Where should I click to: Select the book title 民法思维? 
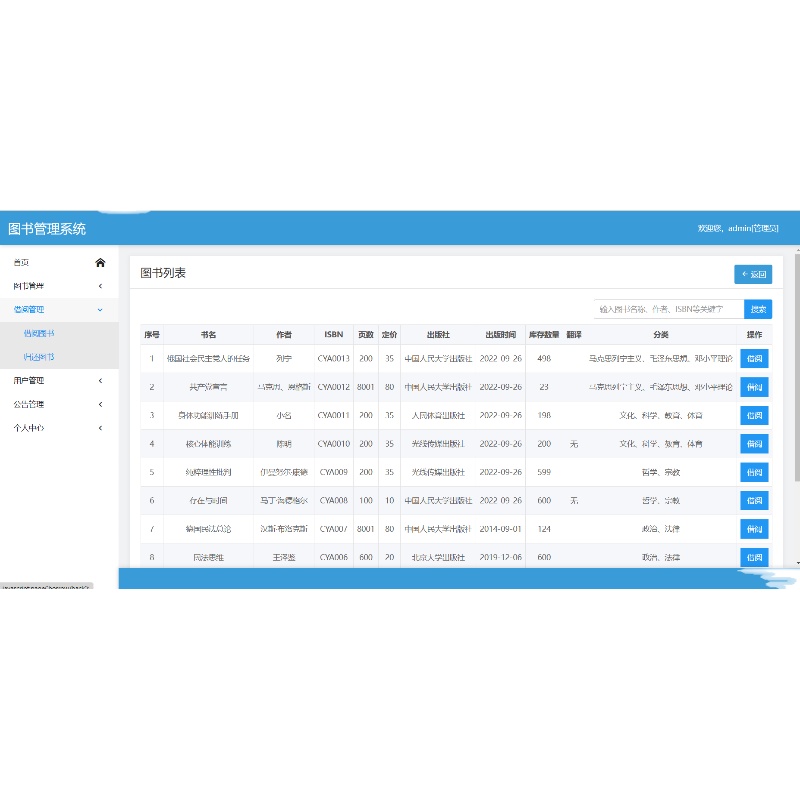pos(208,557)
